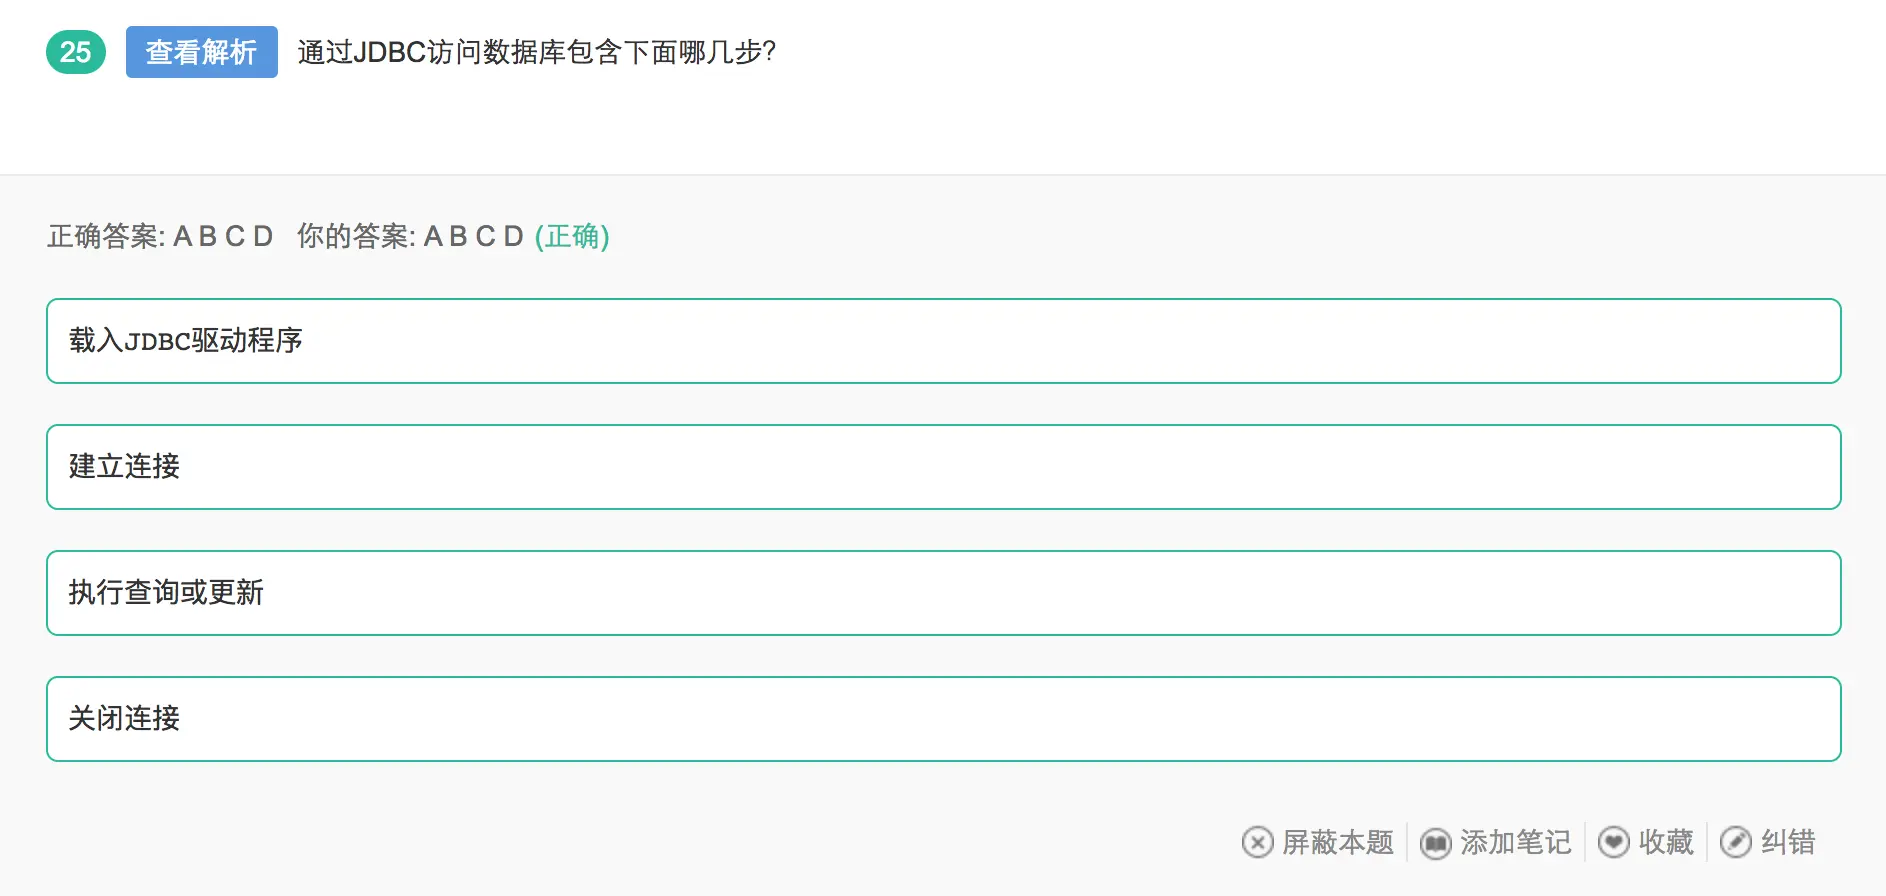Click the word JDBC in question title

click(x=390, y=52)
